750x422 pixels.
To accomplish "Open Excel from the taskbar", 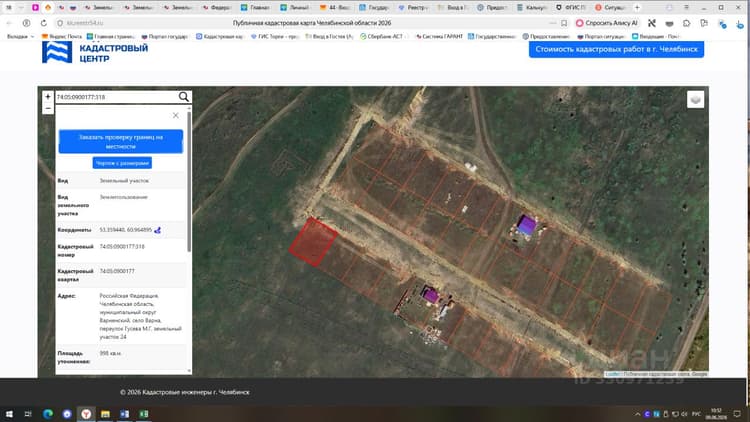I will pyautogui.click(x=143, y=414).
